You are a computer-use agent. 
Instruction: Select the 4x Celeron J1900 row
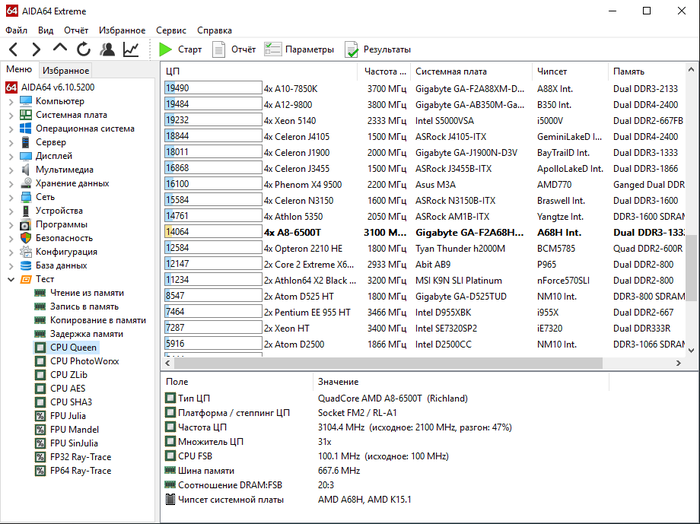pos(424,152)
